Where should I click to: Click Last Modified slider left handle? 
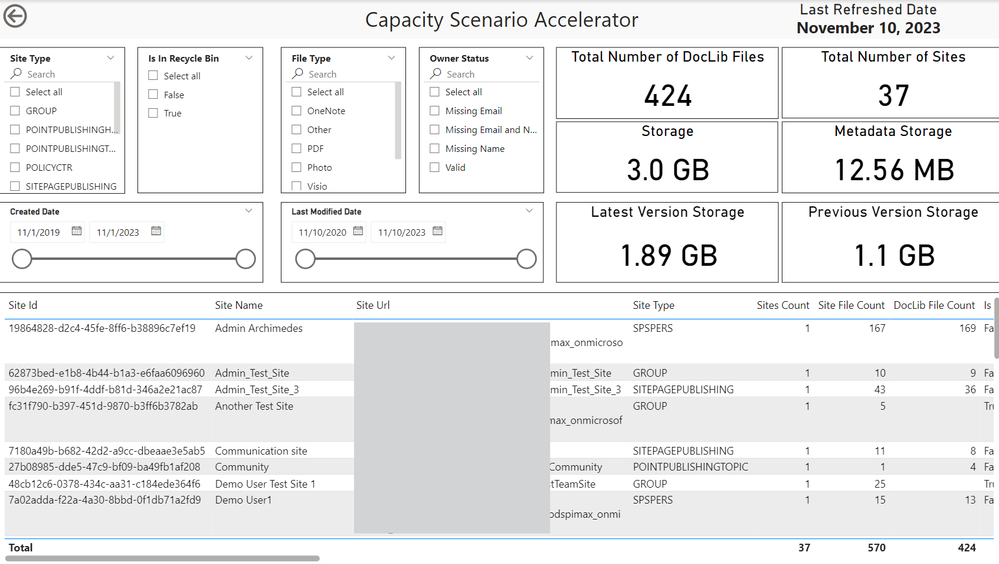point(305,259)
